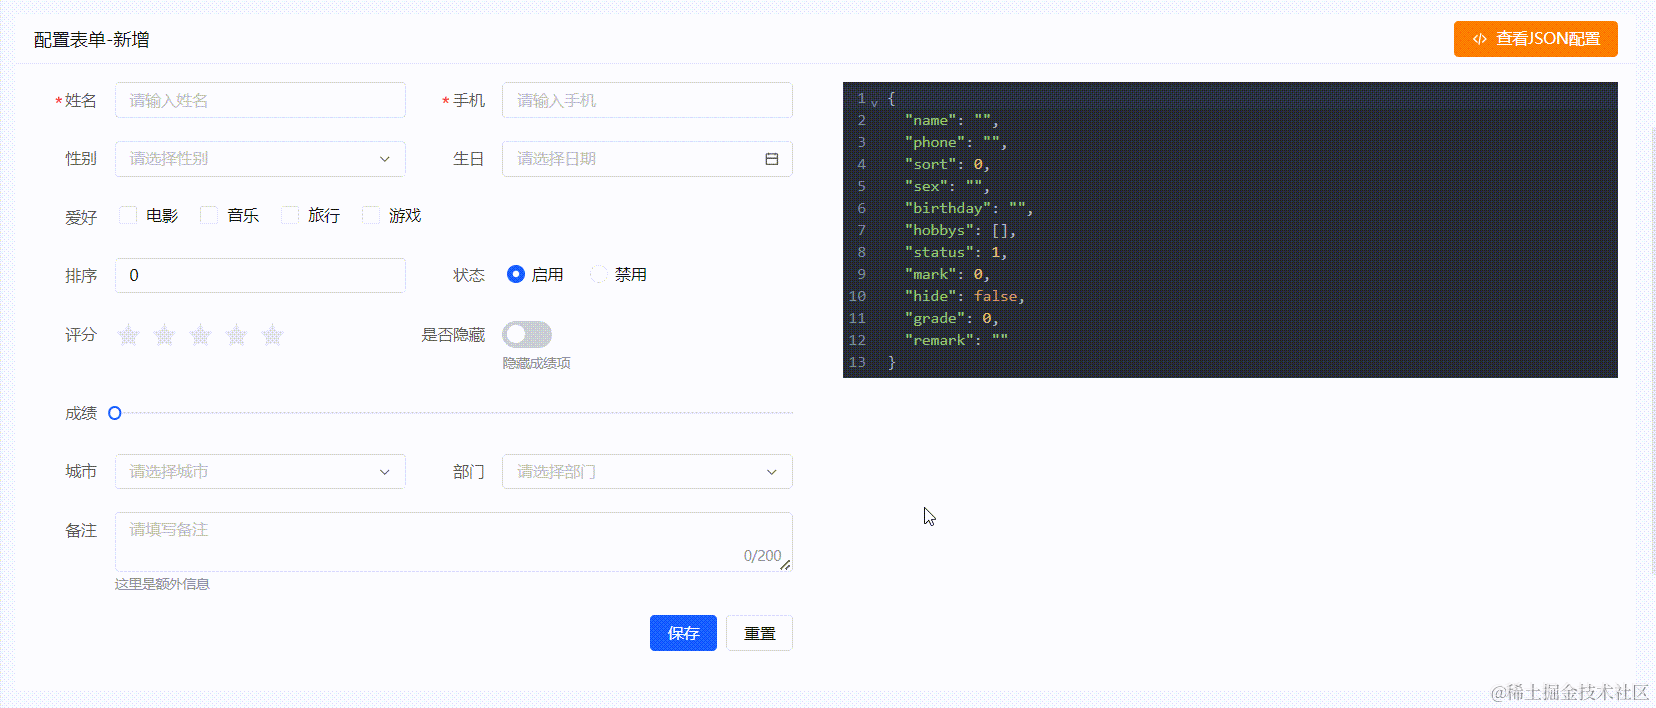Open the calendar icon in 生日 field
Viewport: 1656px width, 708px height.
point(772,159)
